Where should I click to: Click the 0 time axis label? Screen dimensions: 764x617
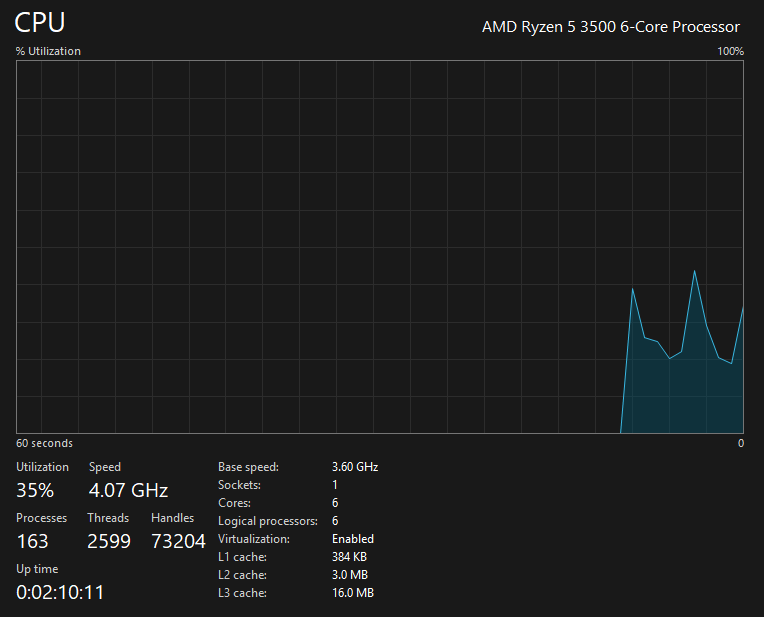[x=741, y=443]
